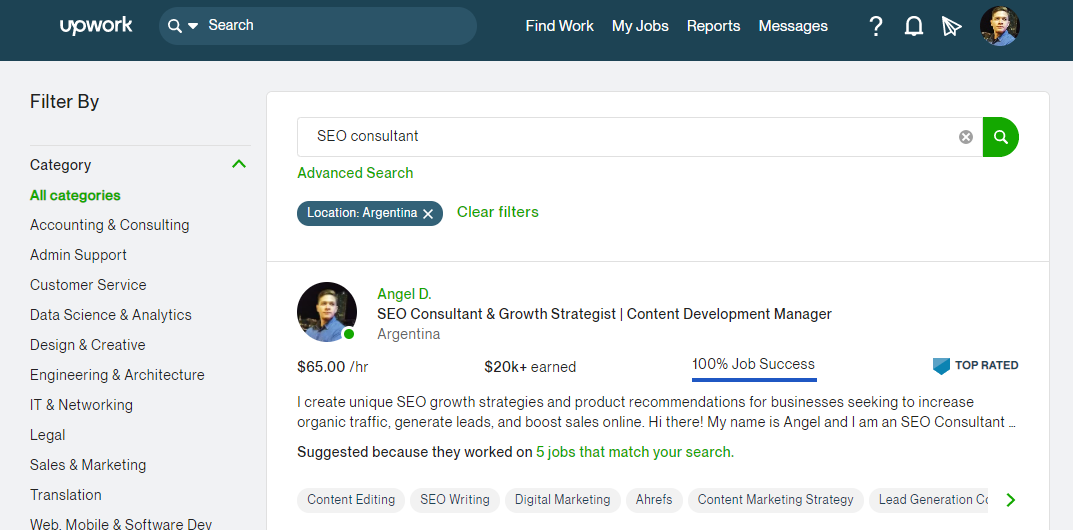The width and height of the screenshot is (1073, 530).
Task: Clear the SEO consultant search text
Action: [966, 137]
